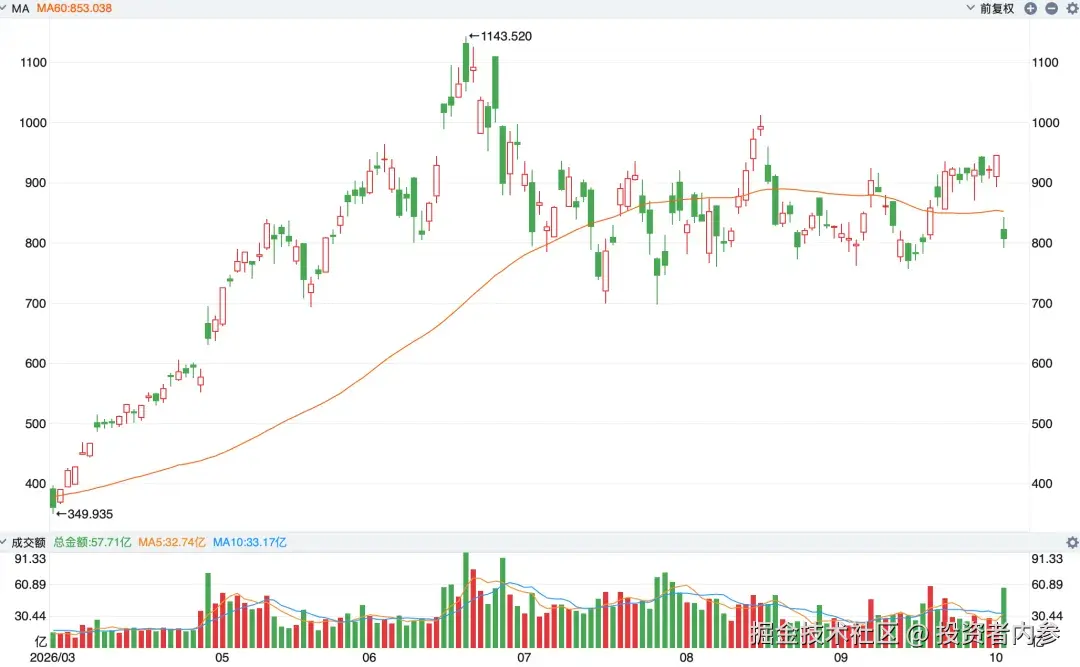Click the 60.89 label on the right volume axis
Viewport: 1080px width, 667px height.
click(x=1047, y=585)
